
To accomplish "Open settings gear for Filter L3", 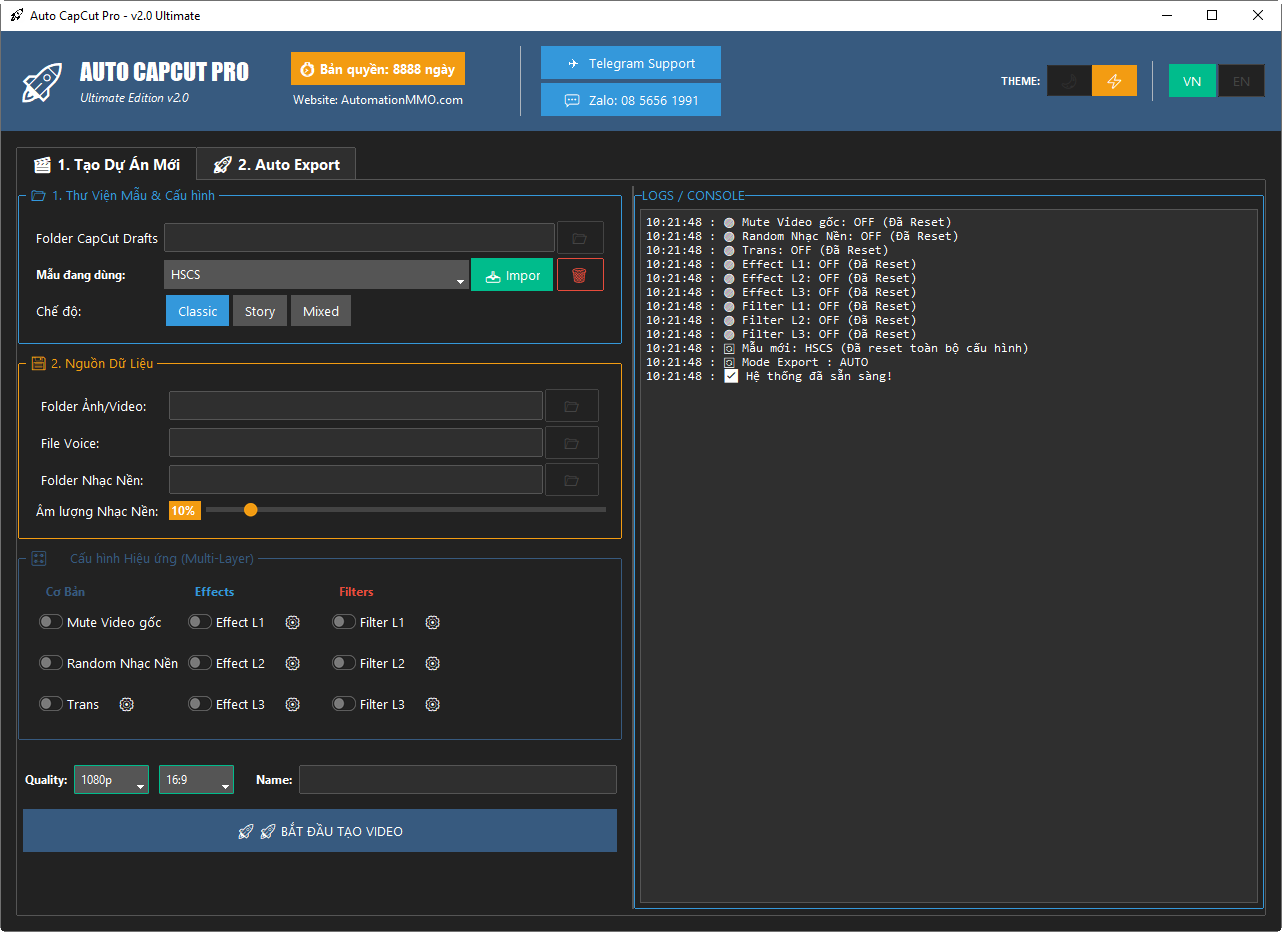I will [x=432, y=704].
